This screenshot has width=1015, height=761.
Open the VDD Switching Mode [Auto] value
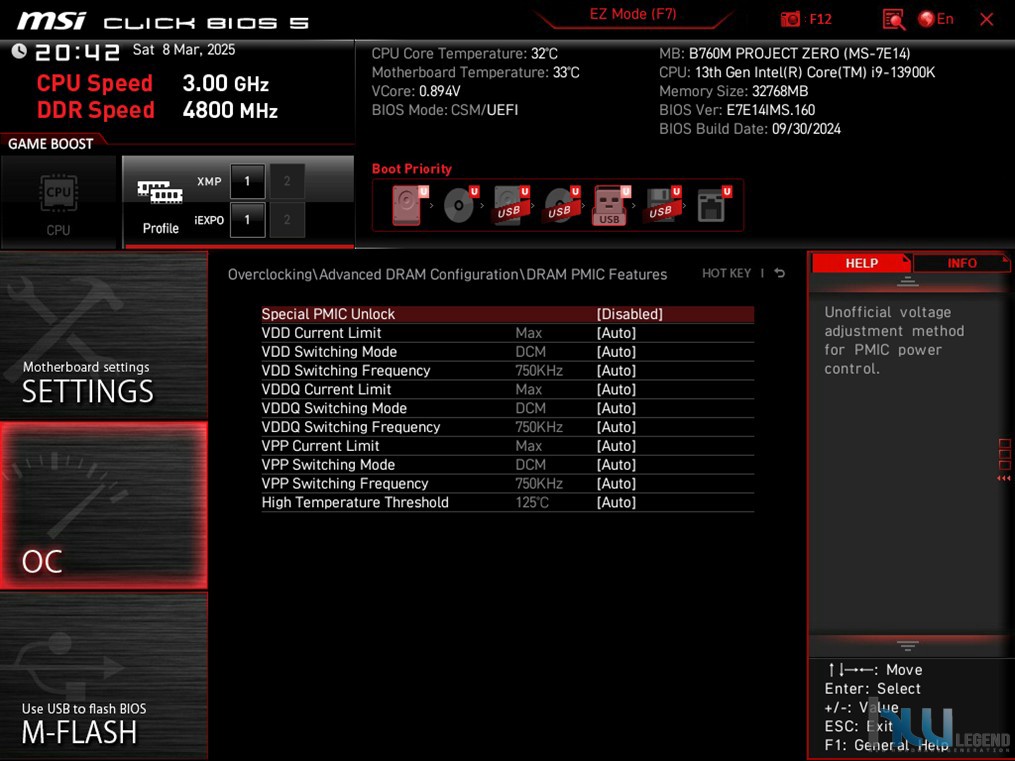pos(616,351)
